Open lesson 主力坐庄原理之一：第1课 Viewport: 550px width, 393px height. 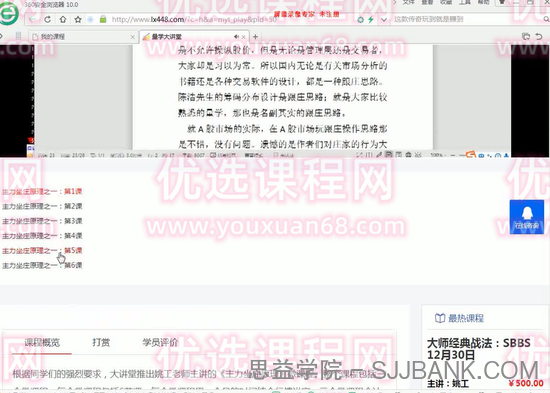point(42,192)
